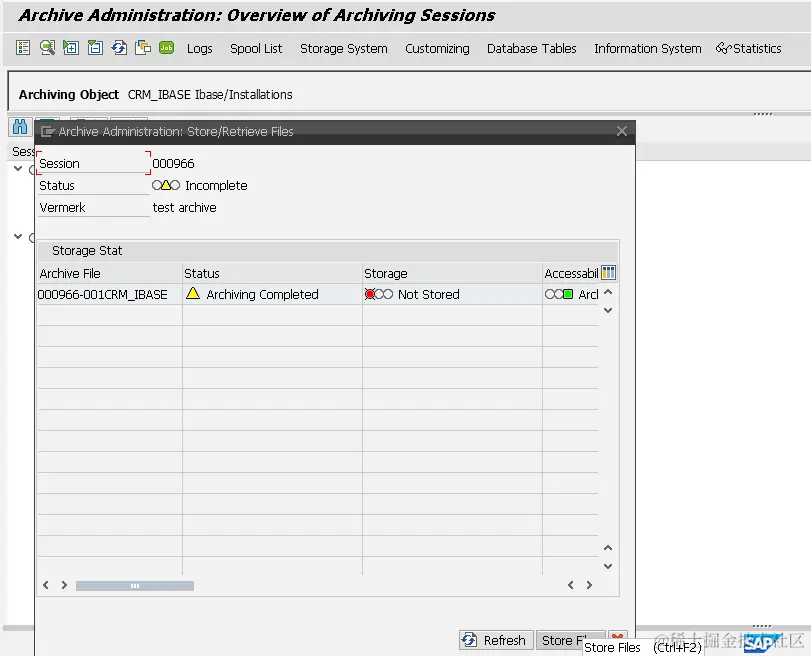
Task: Click the Vermerk label
Action: point(62,207)
